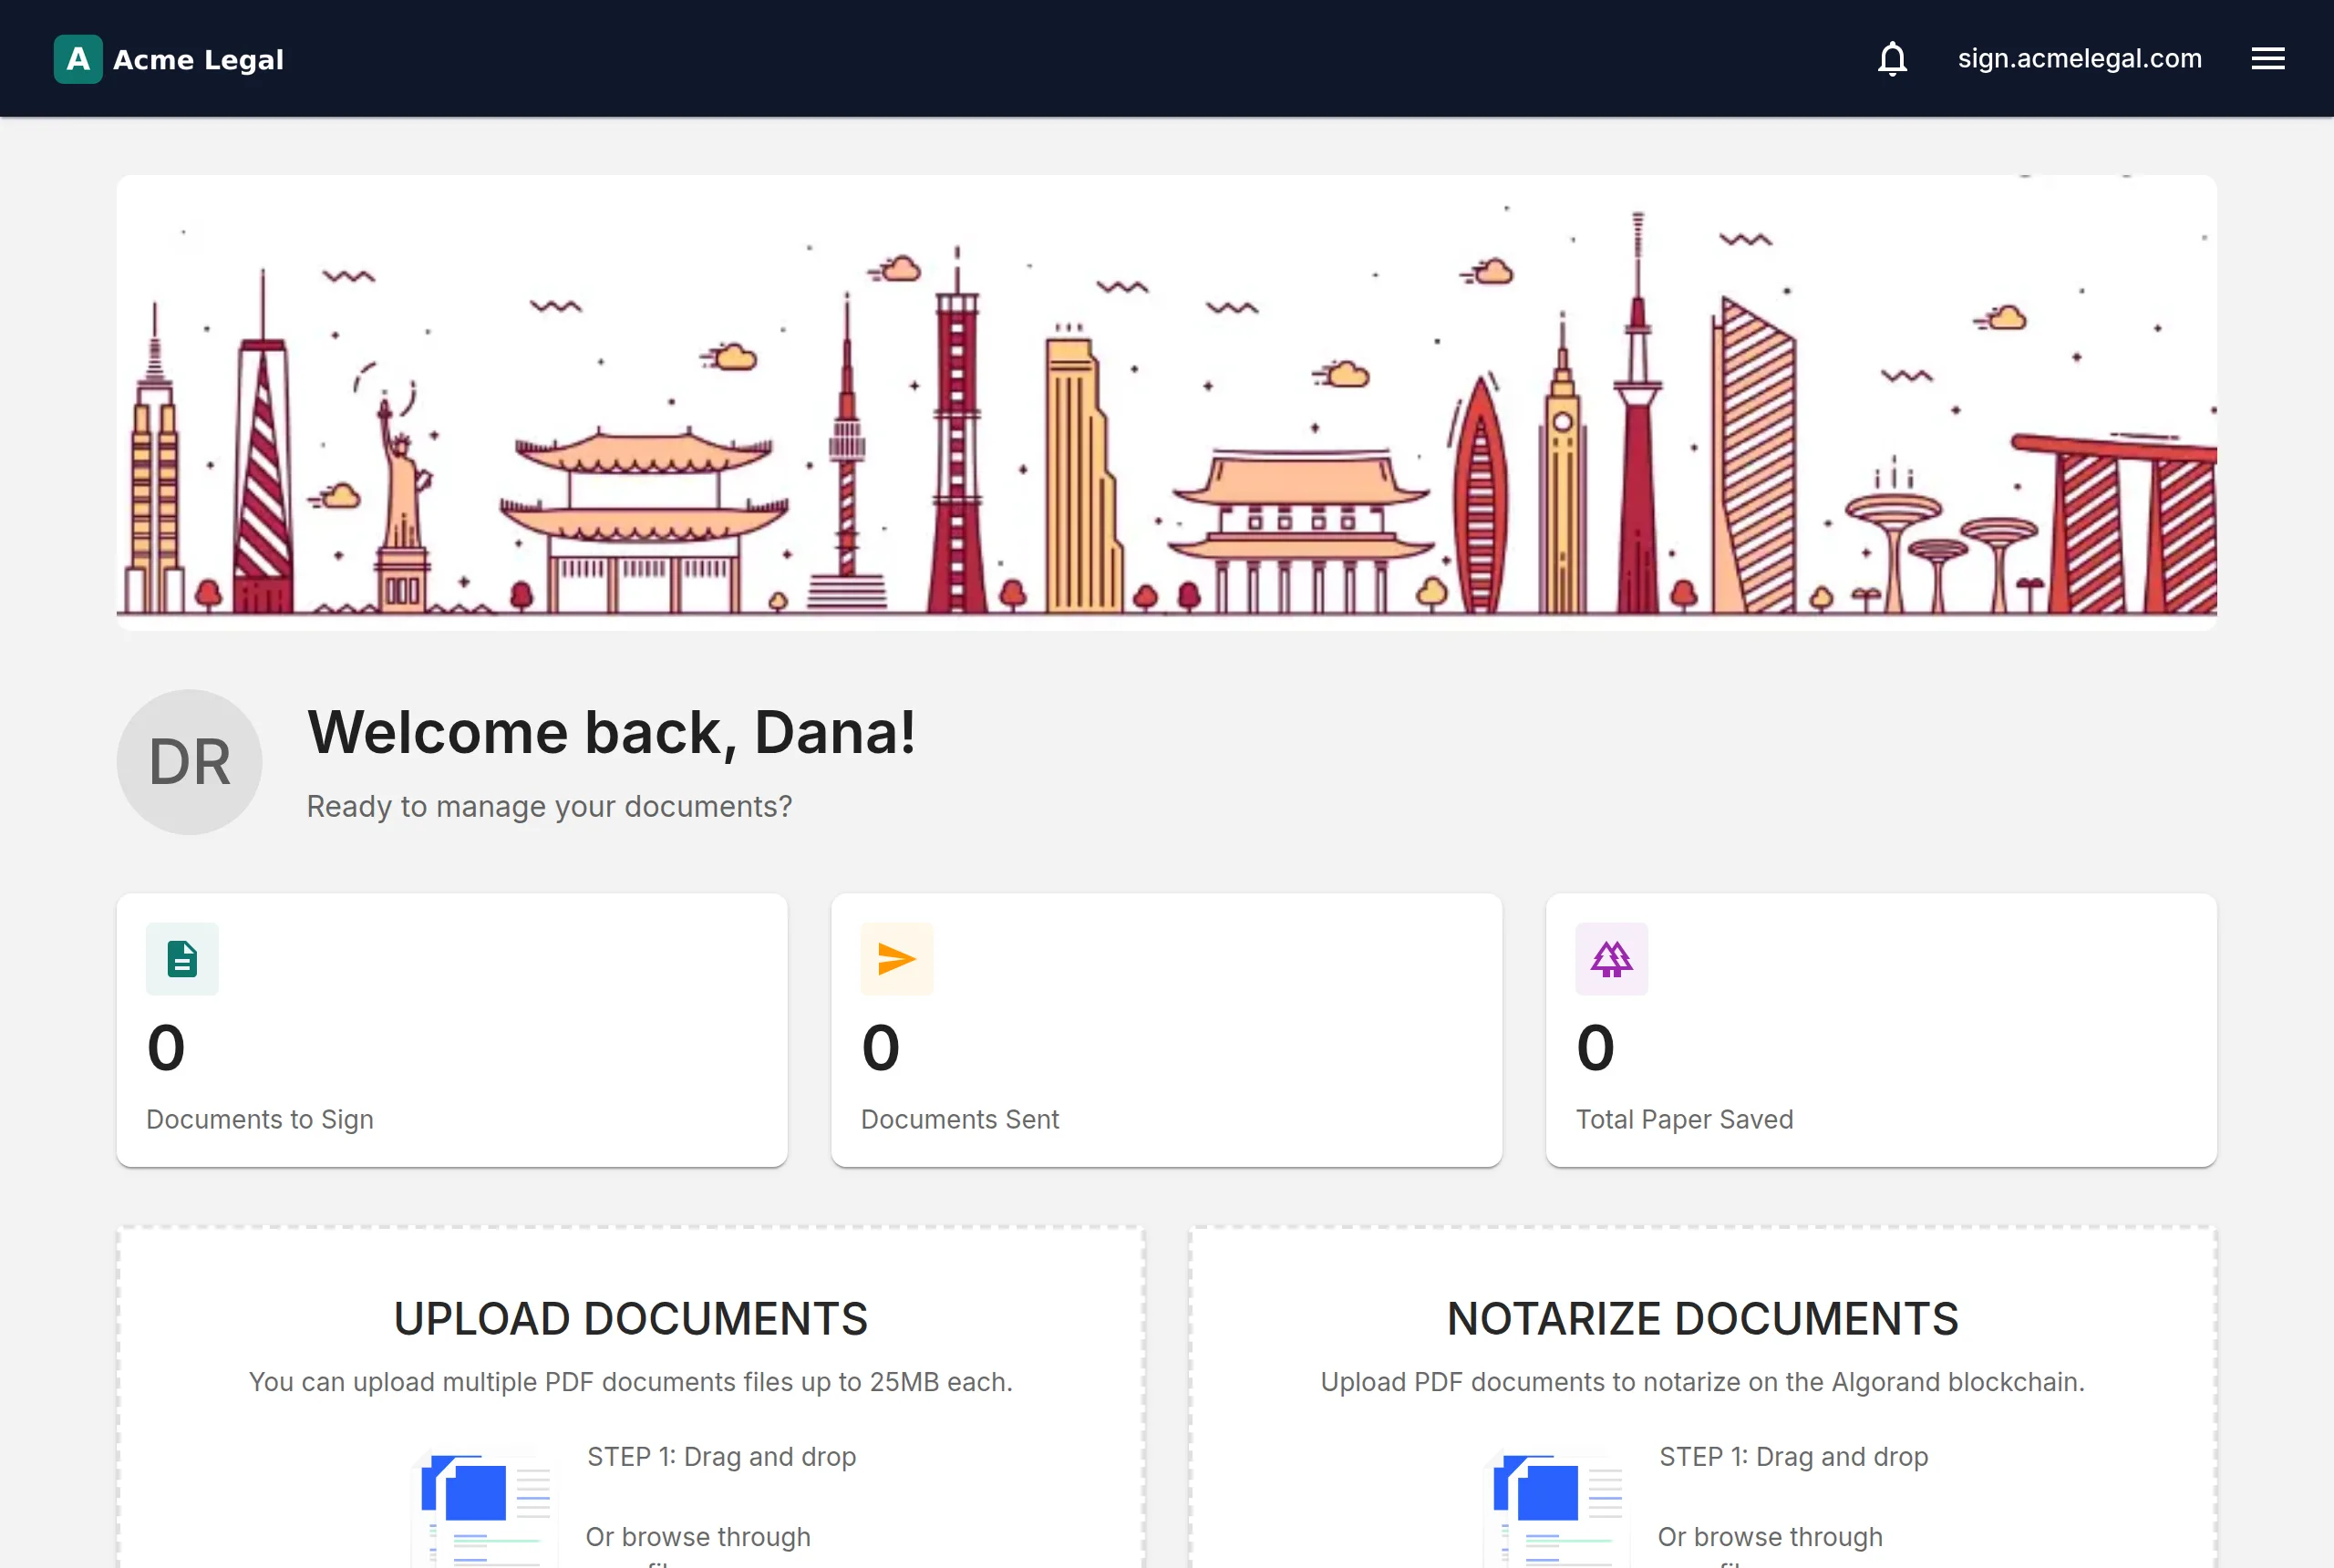Open the Documents to Sign card

(452, 1030)
